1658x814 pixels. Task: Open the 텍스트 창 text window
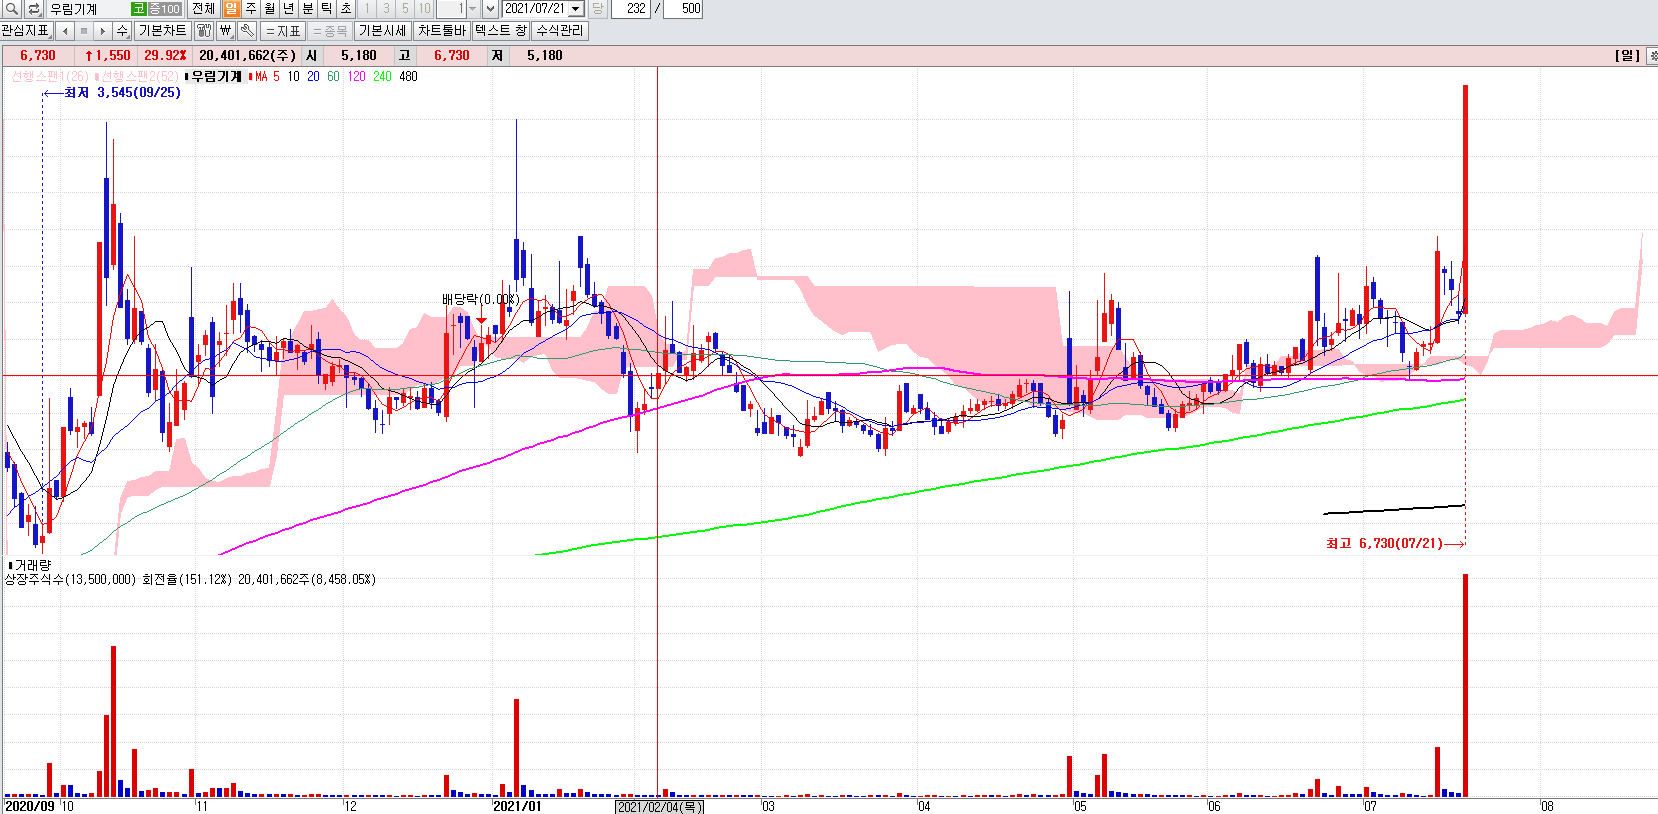[501, 31]
